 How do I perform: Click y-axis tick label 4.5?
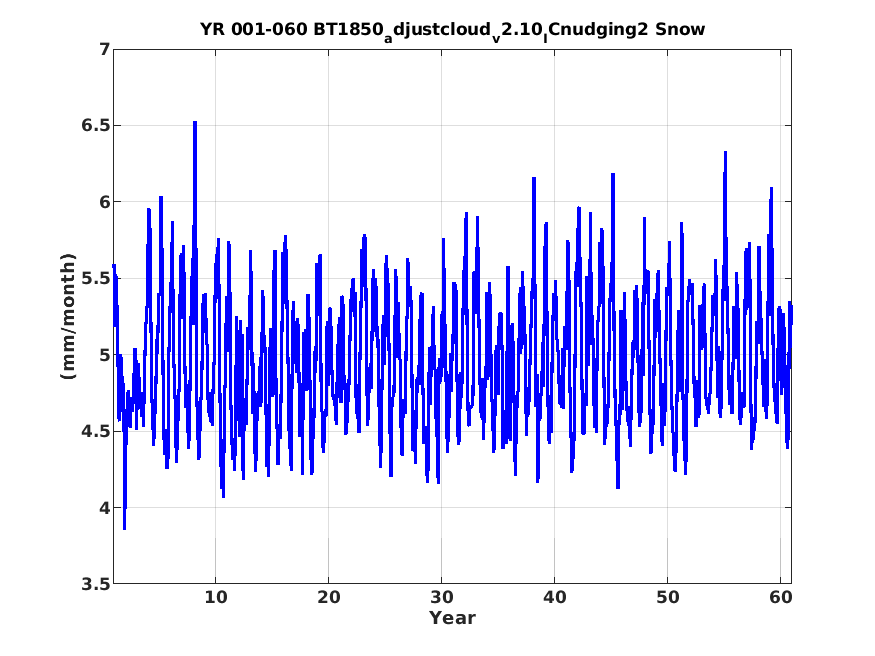(96, 431)
